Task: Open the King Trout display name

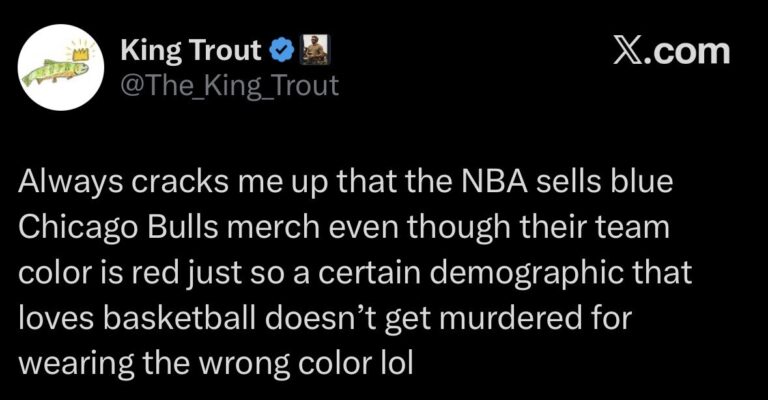Action: (191, 51)
